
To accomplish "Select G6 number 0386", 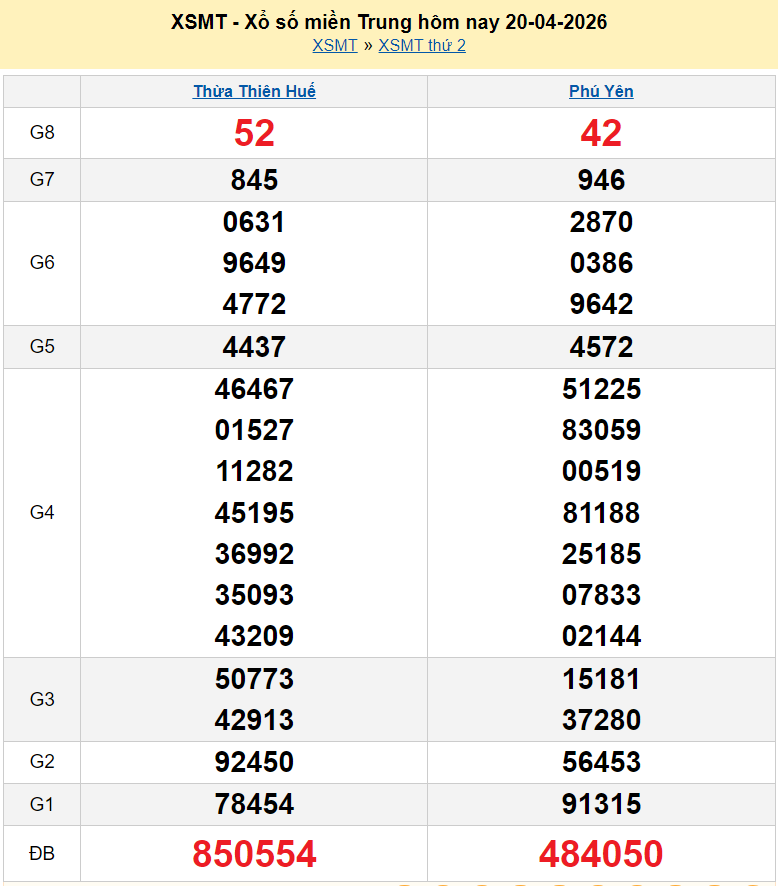I will (x=601, y=263).
